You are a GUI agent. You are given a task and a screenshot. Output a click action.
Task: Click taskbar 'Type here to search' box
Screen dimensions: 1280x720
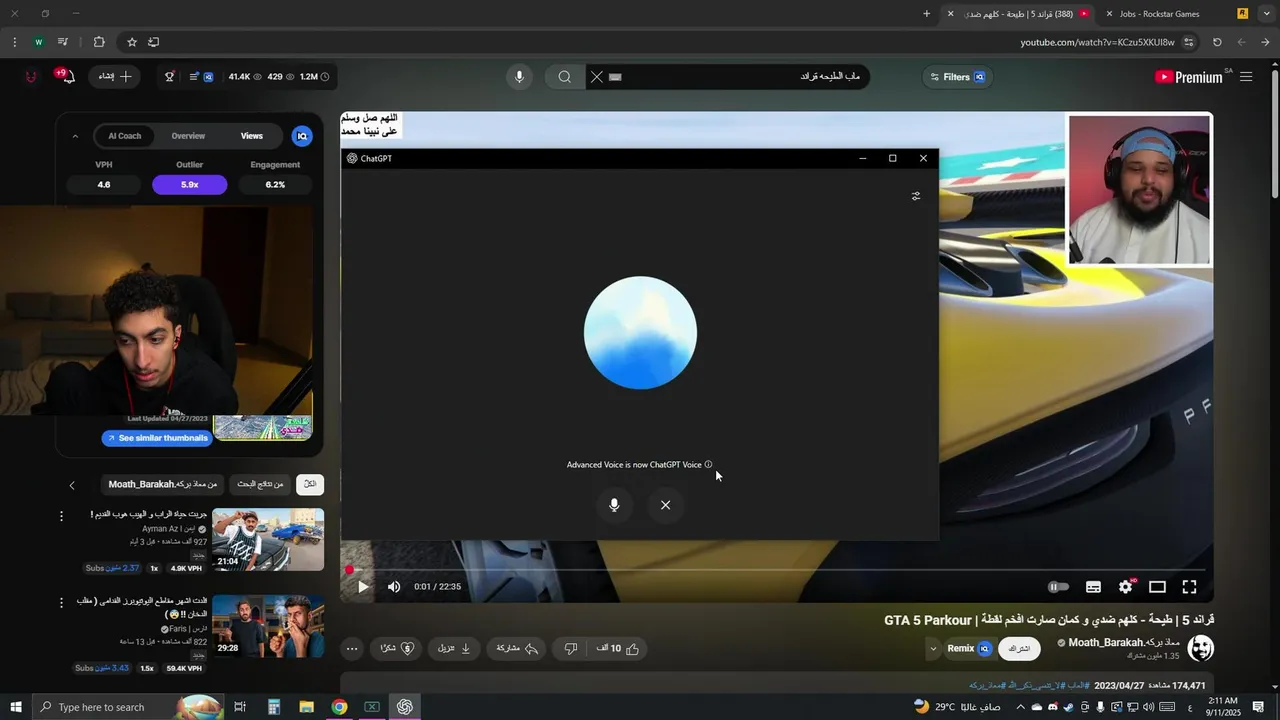[x=127, y=707]
